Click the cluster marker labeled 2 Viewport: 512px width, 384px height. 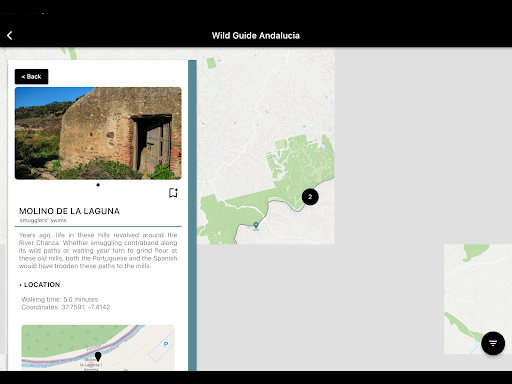[x=310, y=197]
